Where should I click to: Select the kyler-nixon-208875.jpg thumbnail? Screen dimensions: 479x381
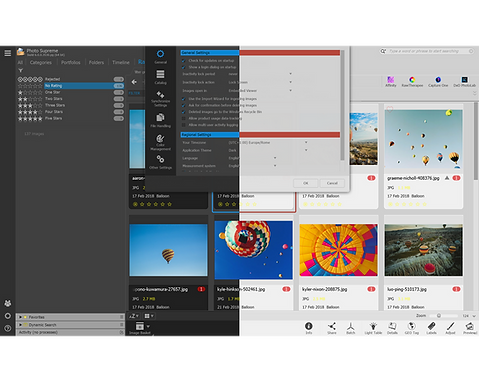tap(338, 250)
